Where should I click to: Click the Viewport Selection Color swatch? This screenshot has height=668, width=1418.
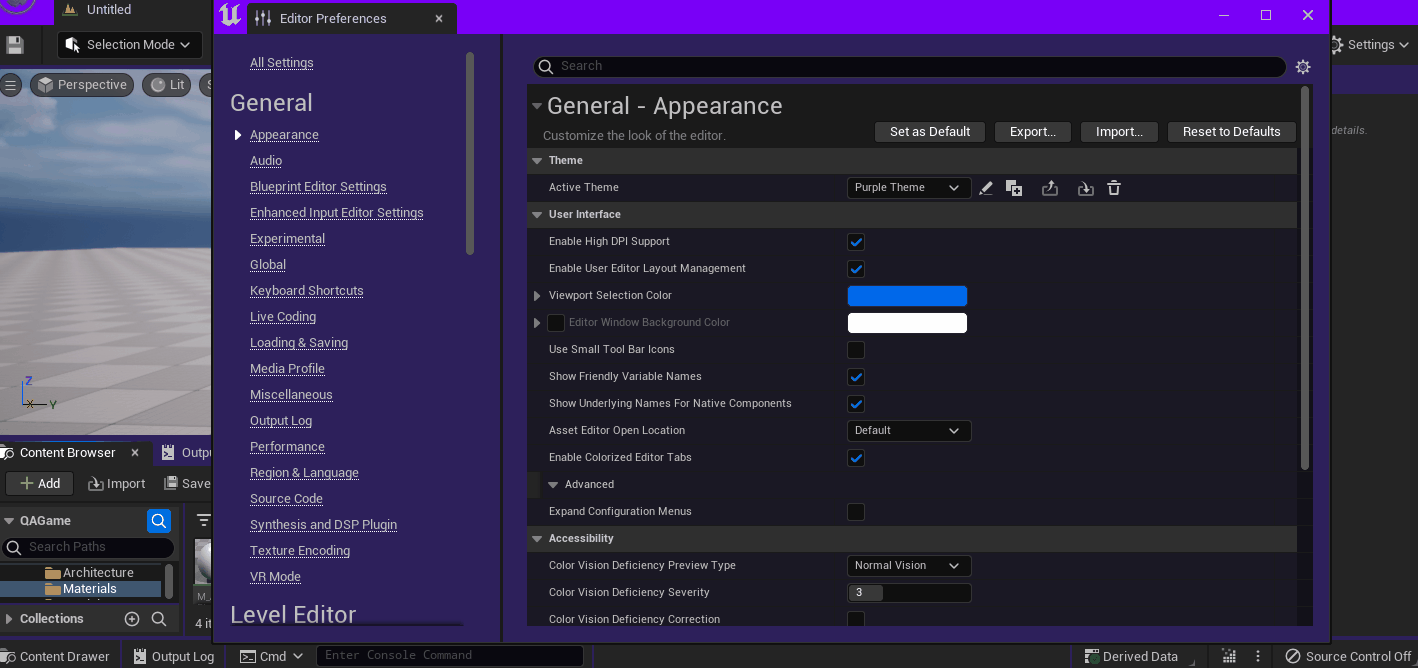pyautogui.click(x=907, y=295)
